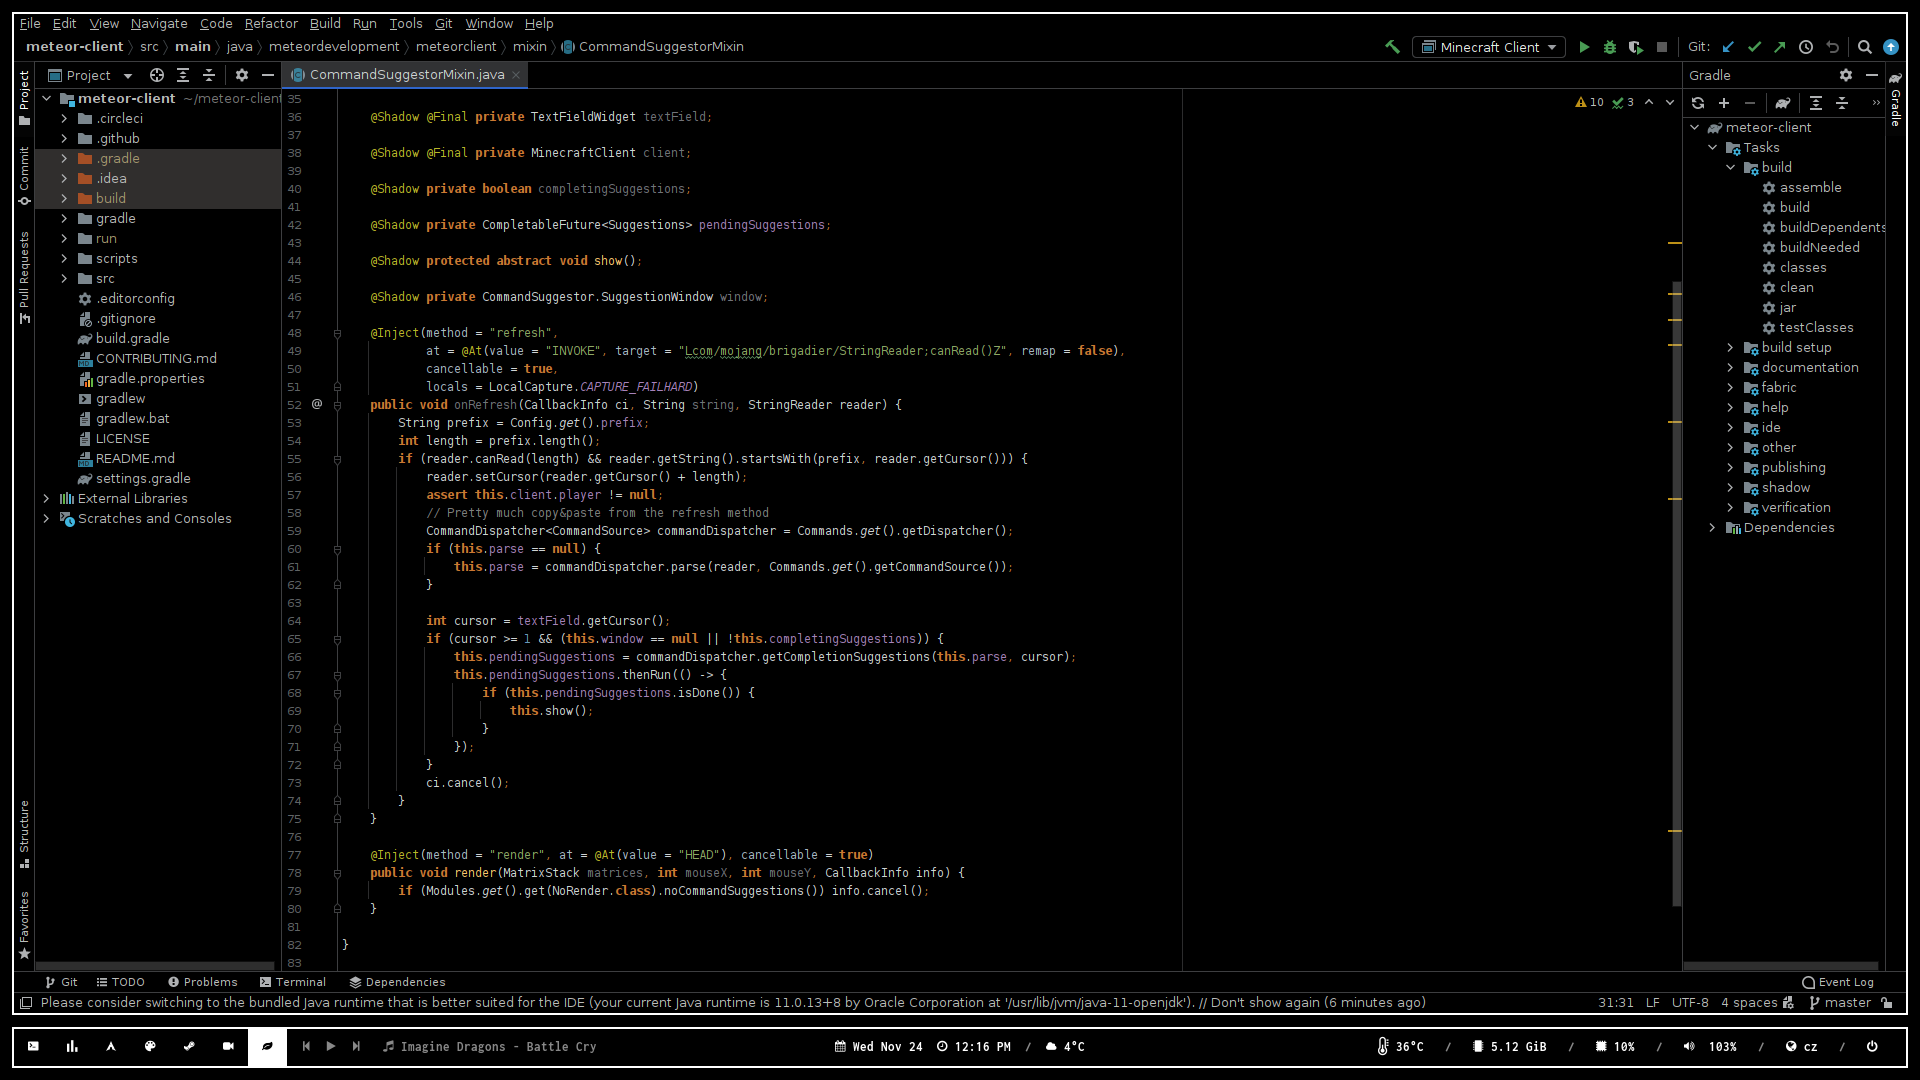
Task: Push commits with the green Git arrow
Action: click(1780, 47)
